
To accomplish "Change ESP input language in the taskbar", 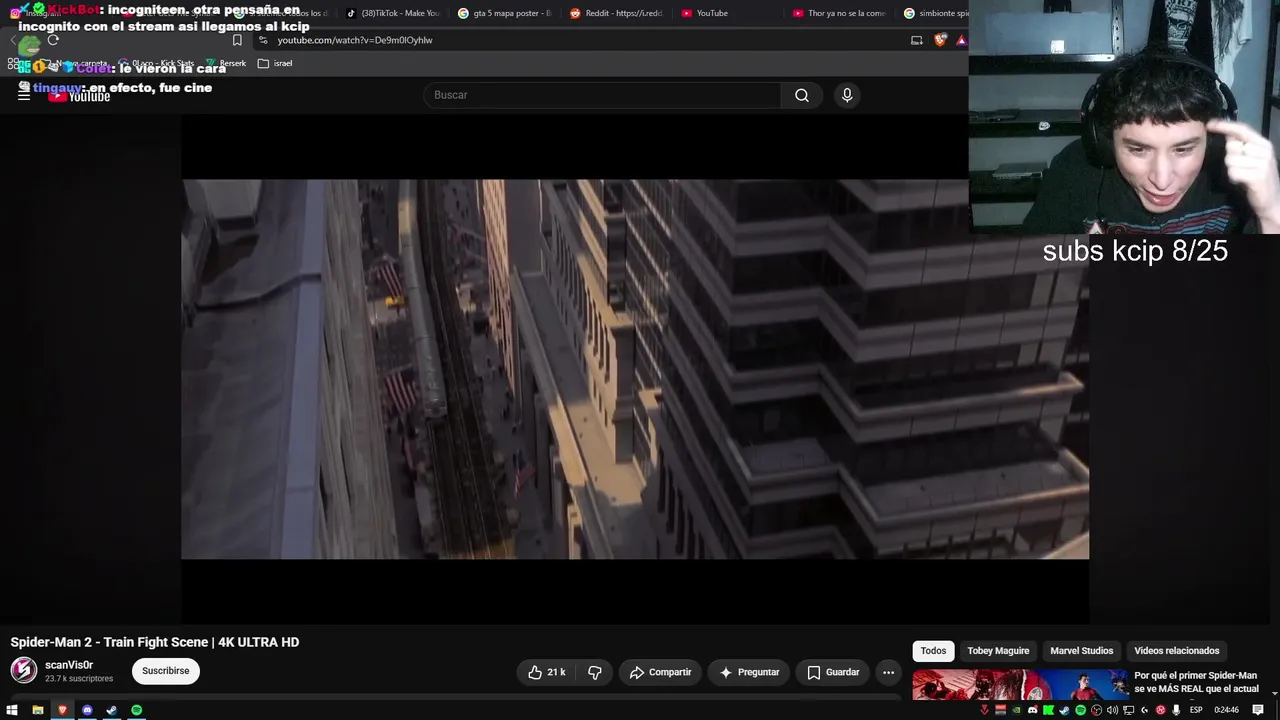I will [x=1196, y=710].
